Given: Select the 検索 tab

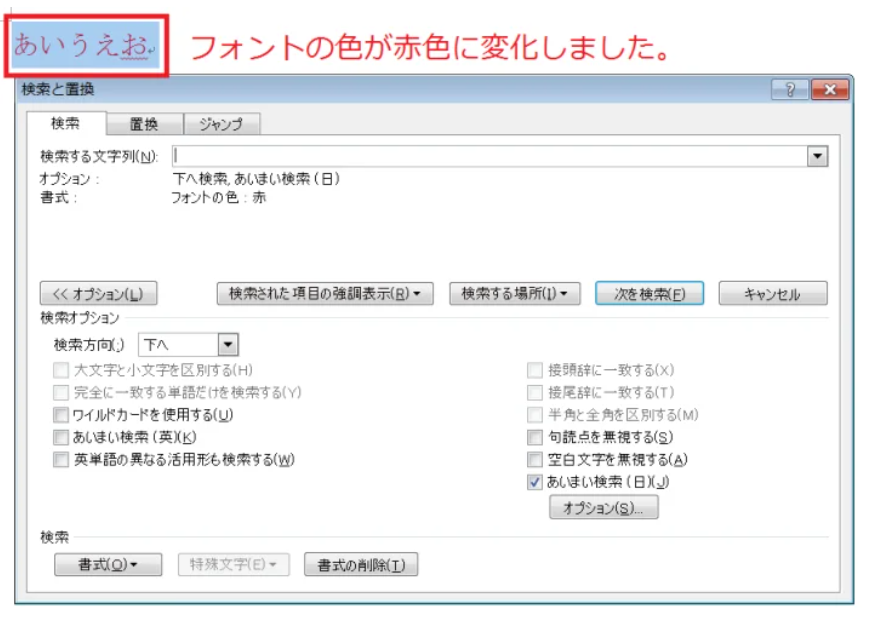Looking at the screenshot, I should click(x=65, y=124).
